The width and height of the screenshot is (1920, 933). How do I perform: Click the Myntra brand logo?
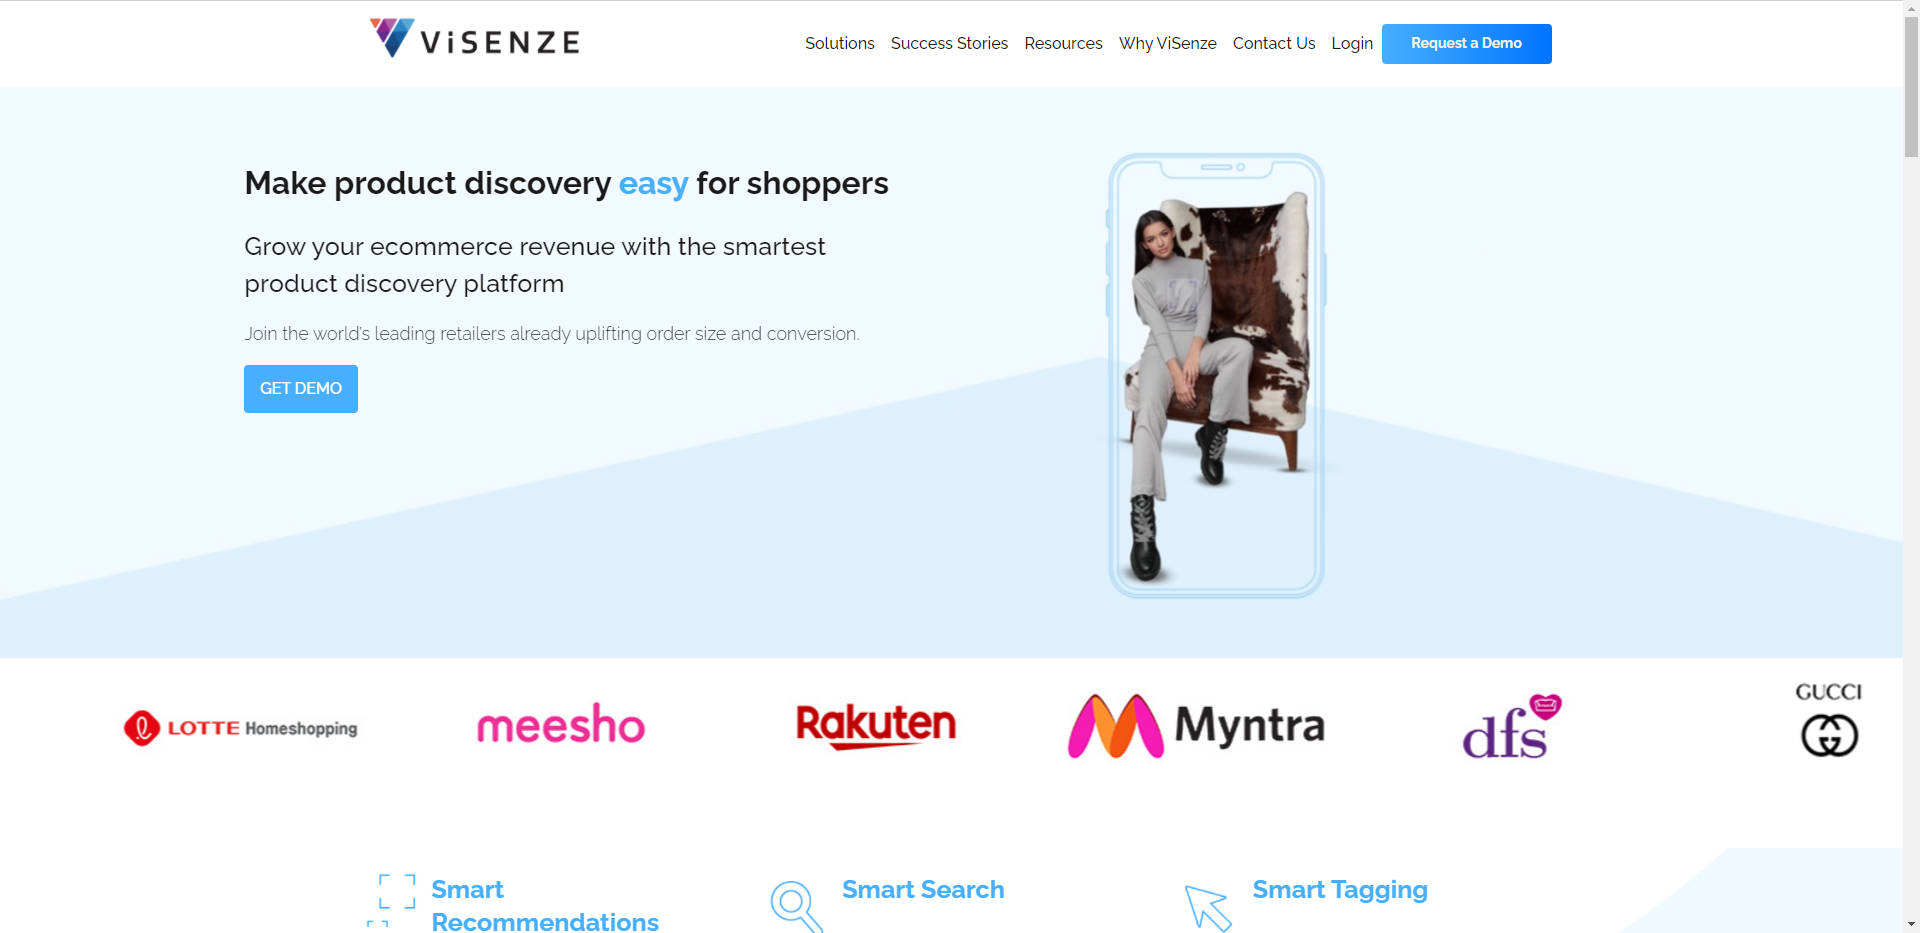[x=1196, y=726]
